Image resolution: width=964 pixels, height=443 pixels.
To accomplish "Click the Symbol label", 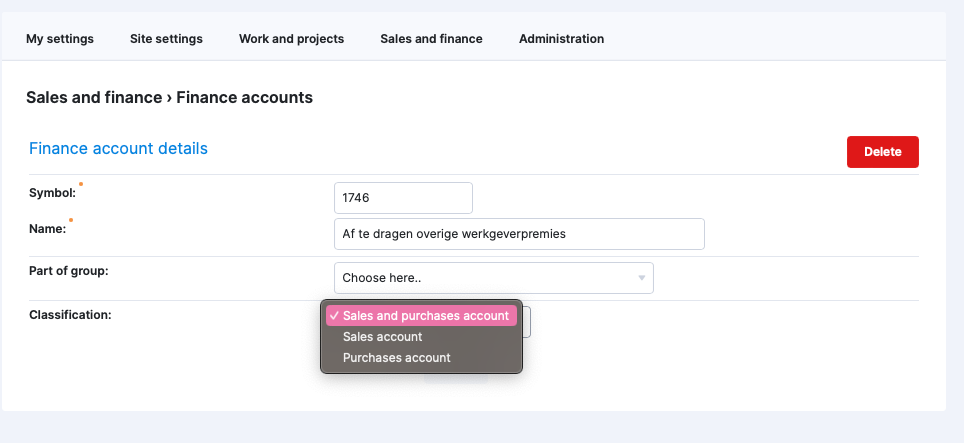I will tap(52, 192).
